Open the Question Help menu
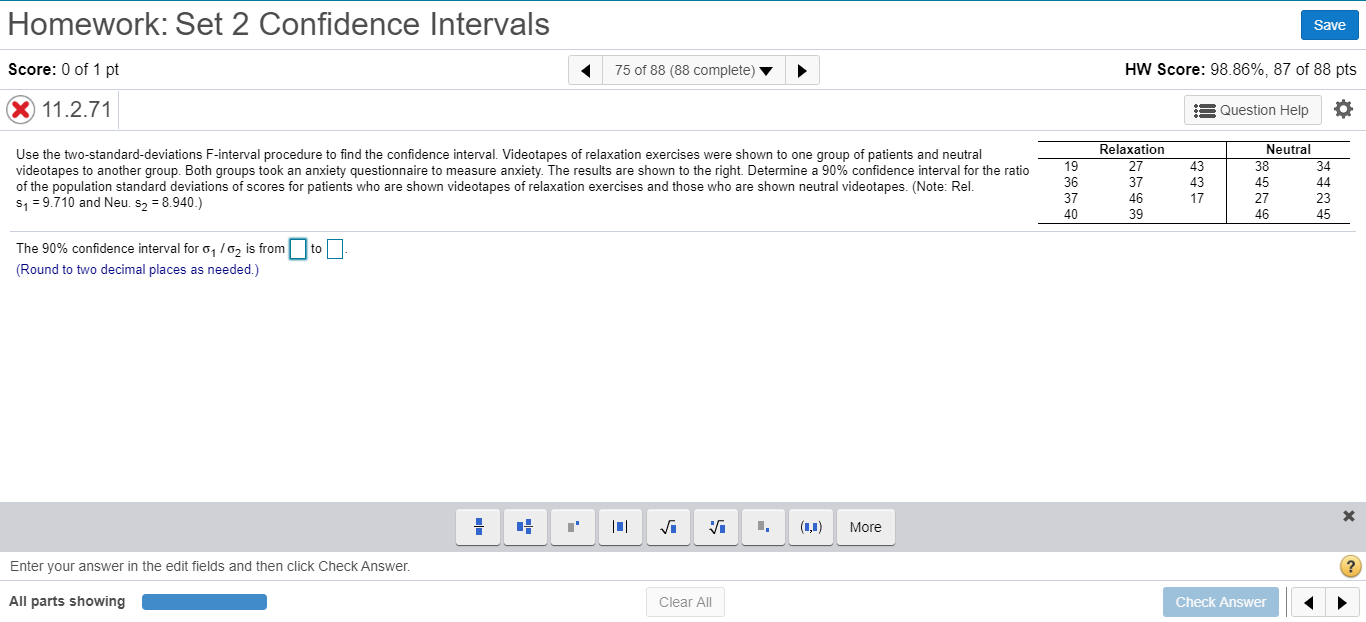The width and height of the screenshot is (1366, 622). tap(1253, 110)
